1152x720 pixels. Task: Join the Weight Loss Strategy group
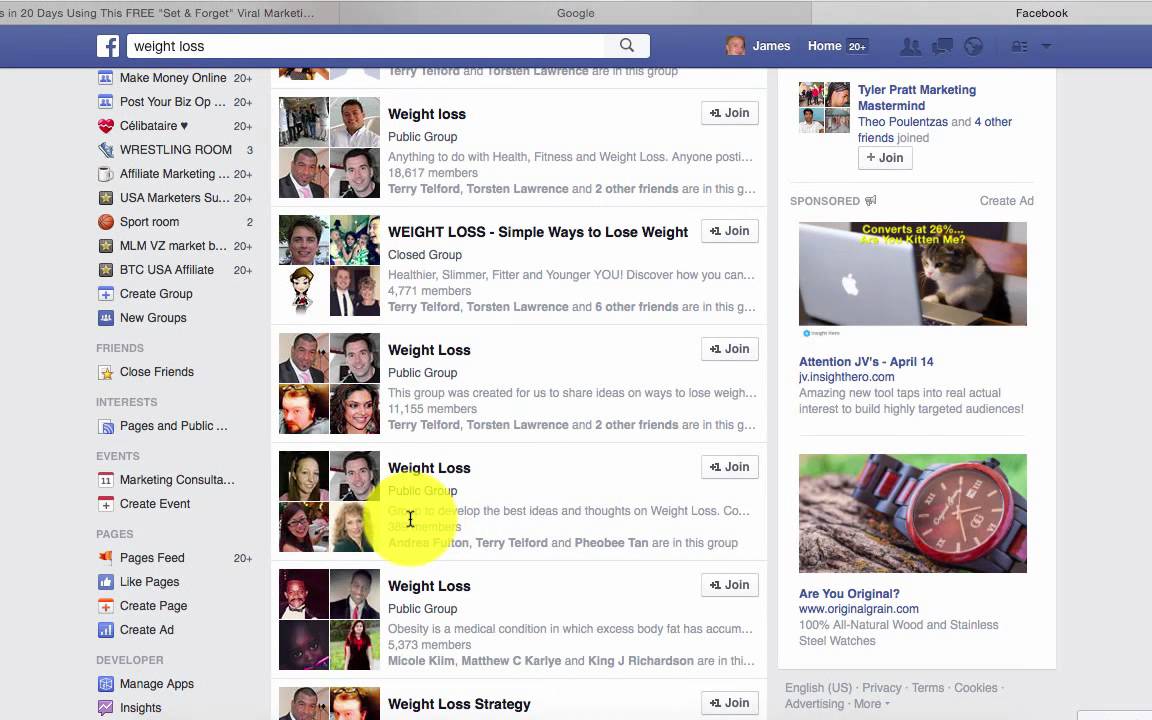point(730,703)
